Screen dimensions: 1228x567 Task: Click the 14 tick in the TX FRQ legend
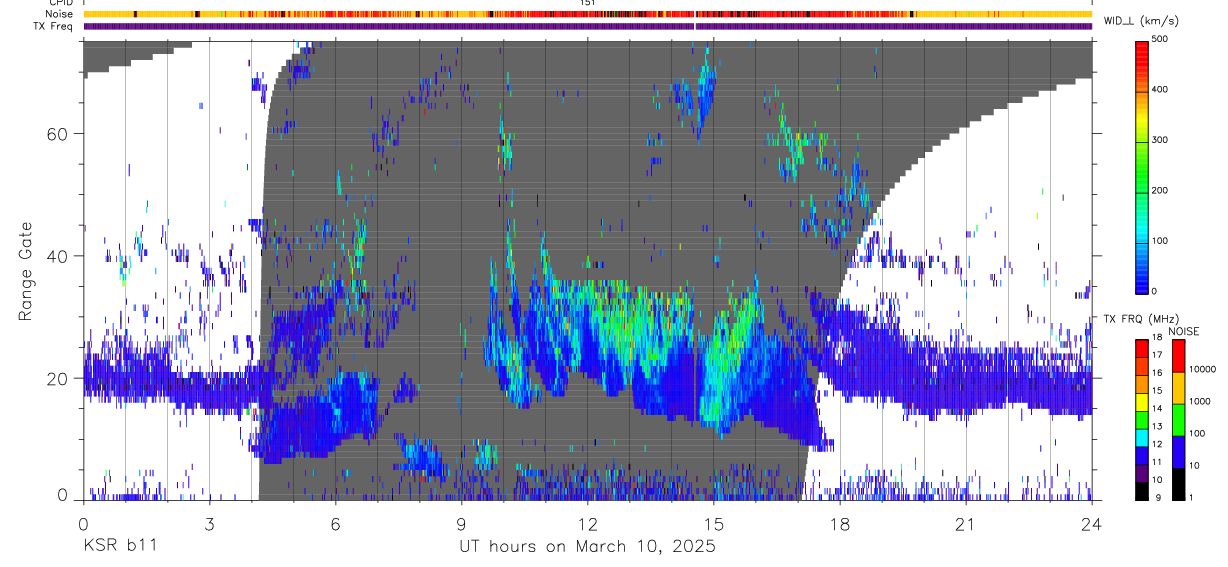coord(1158,408)
